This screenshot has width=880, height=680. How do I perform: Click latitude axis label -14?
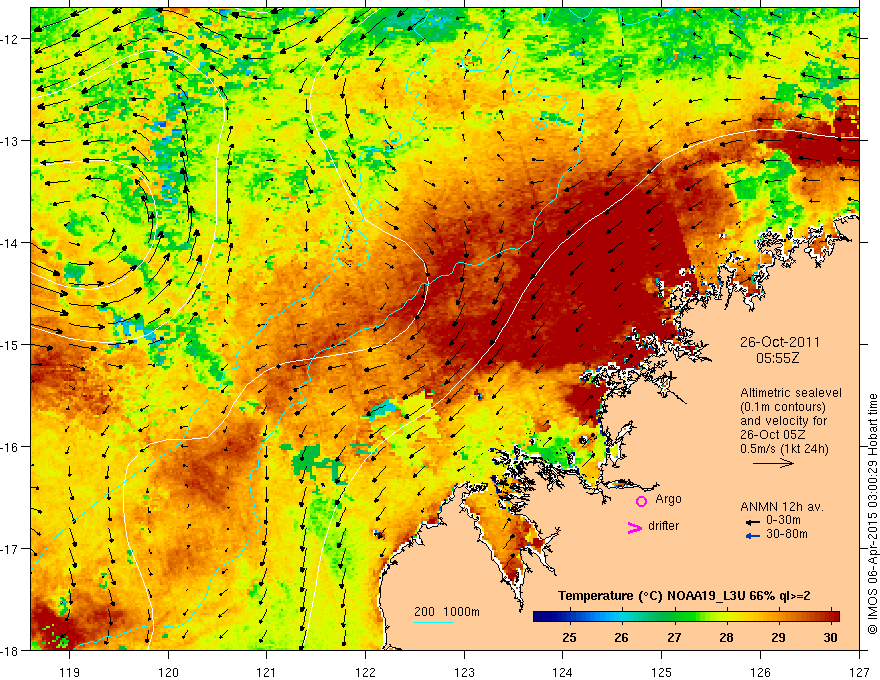[10, 243]
